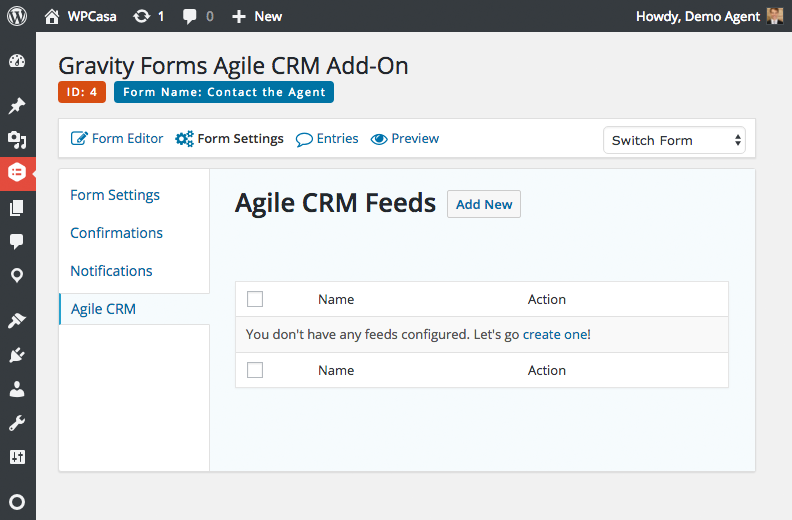Open the map pin Listings sidebar icon

point(17,275)
